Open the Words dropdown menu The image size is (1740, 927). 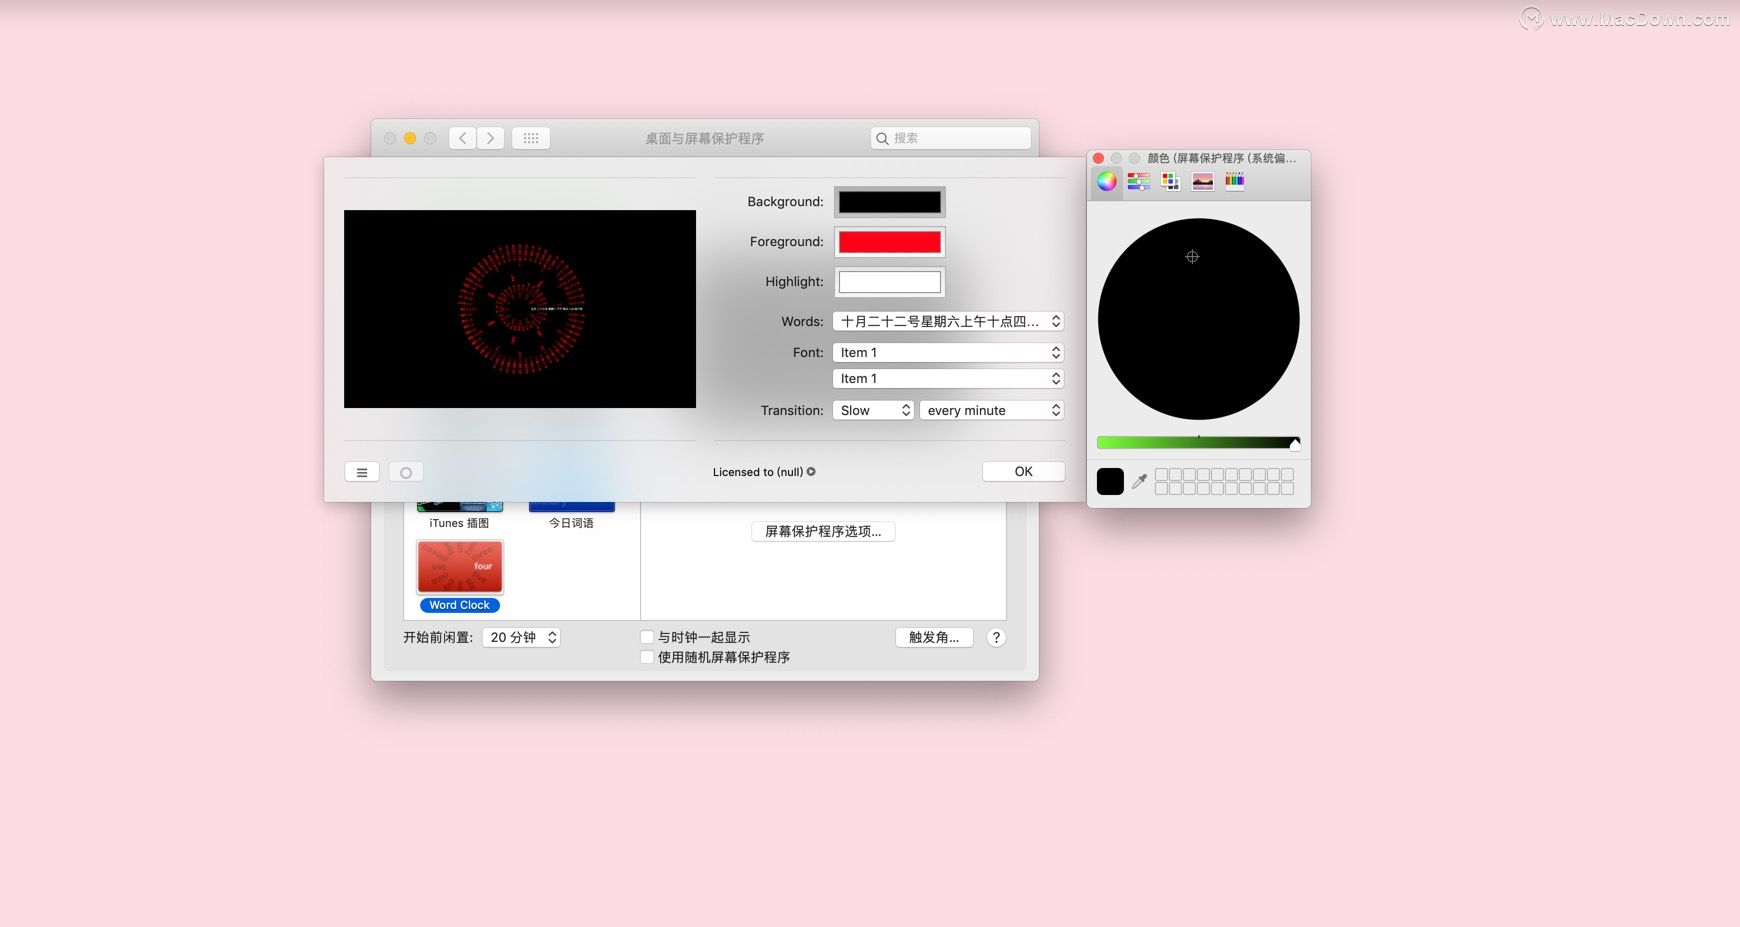click(947, 321)
